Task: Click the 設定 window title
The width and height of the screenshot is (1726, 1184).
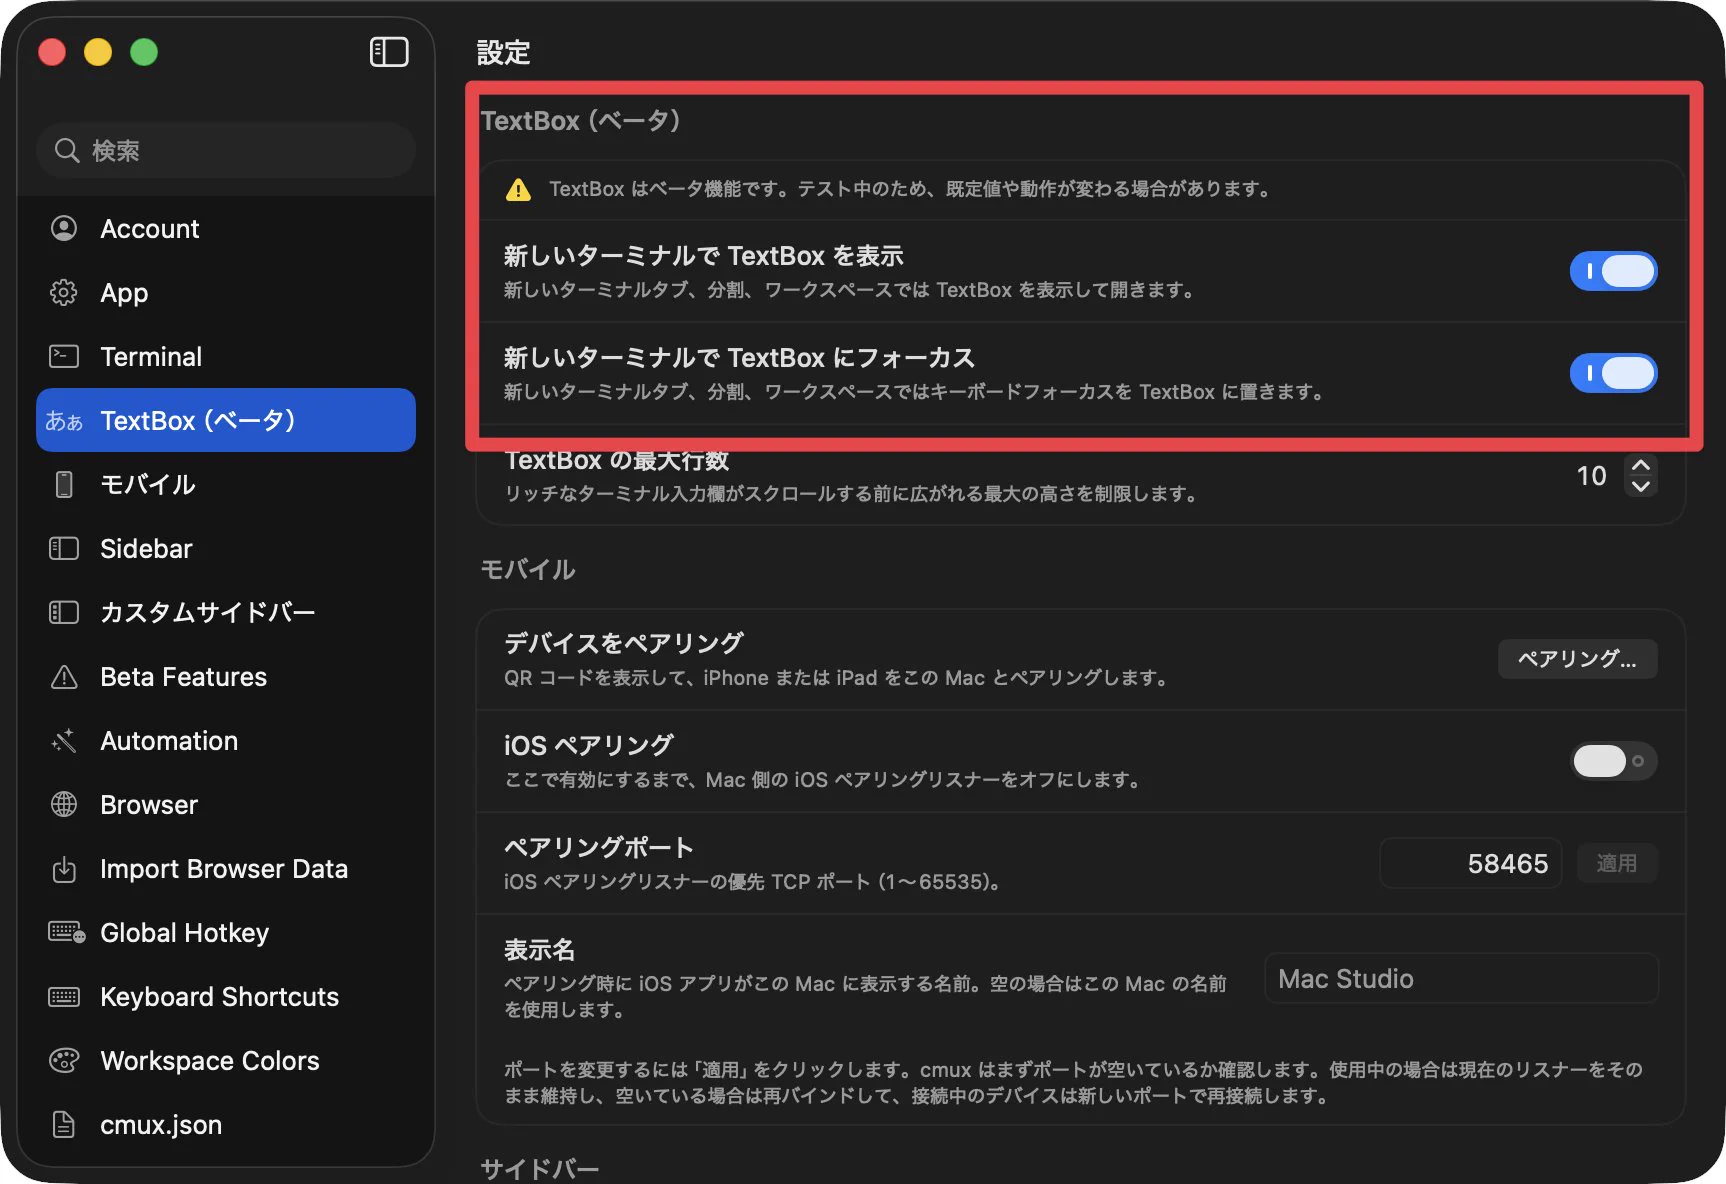Action: pyautogui.click(x=503, y=52)
